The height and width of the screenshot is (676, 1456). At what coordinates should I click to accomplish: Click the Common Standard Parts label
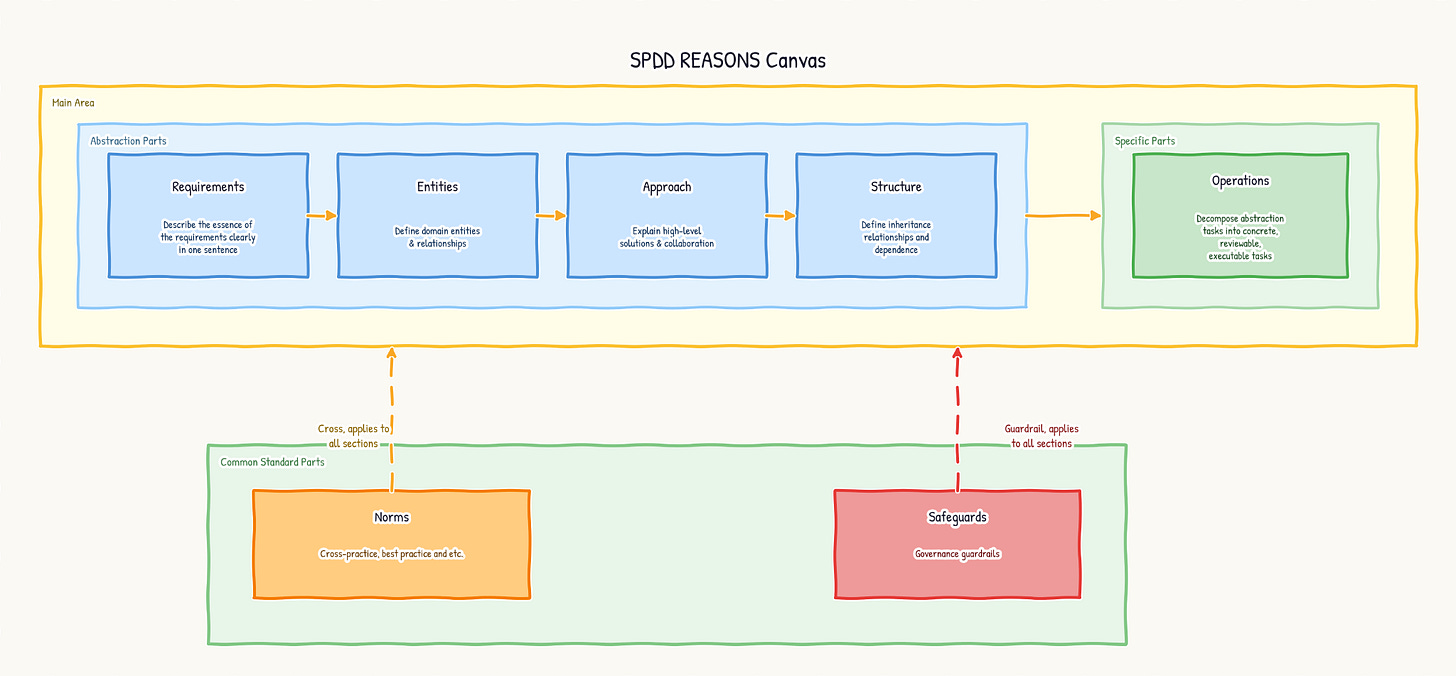pyautogui.click(x=272, y=462)
